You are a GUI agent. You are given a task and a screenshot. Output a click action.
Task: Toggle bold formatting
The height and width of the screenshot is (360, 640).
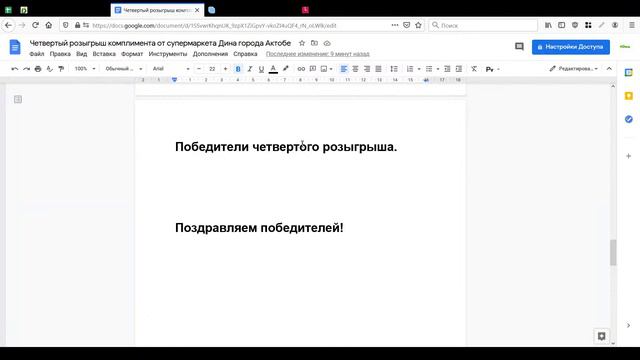pos(238,69)
